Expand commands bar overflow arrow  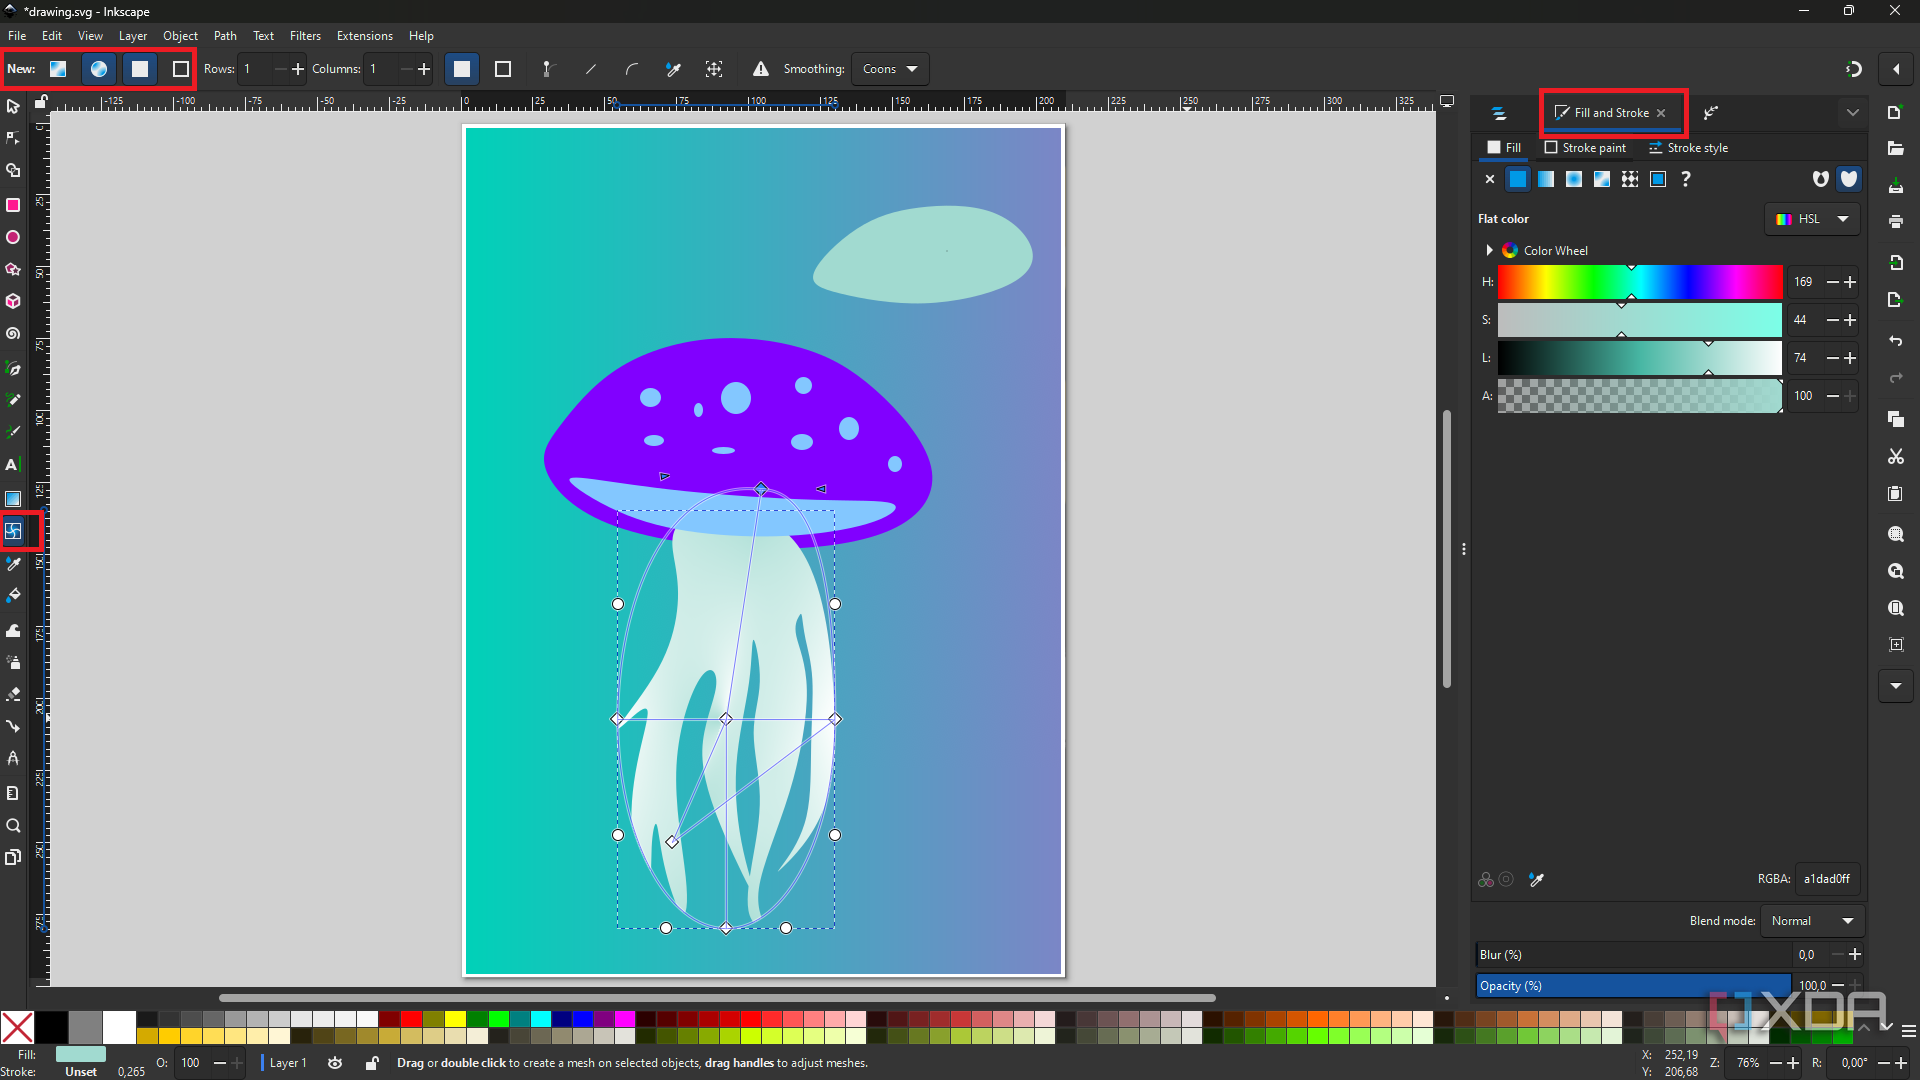tap(1896, 686)
